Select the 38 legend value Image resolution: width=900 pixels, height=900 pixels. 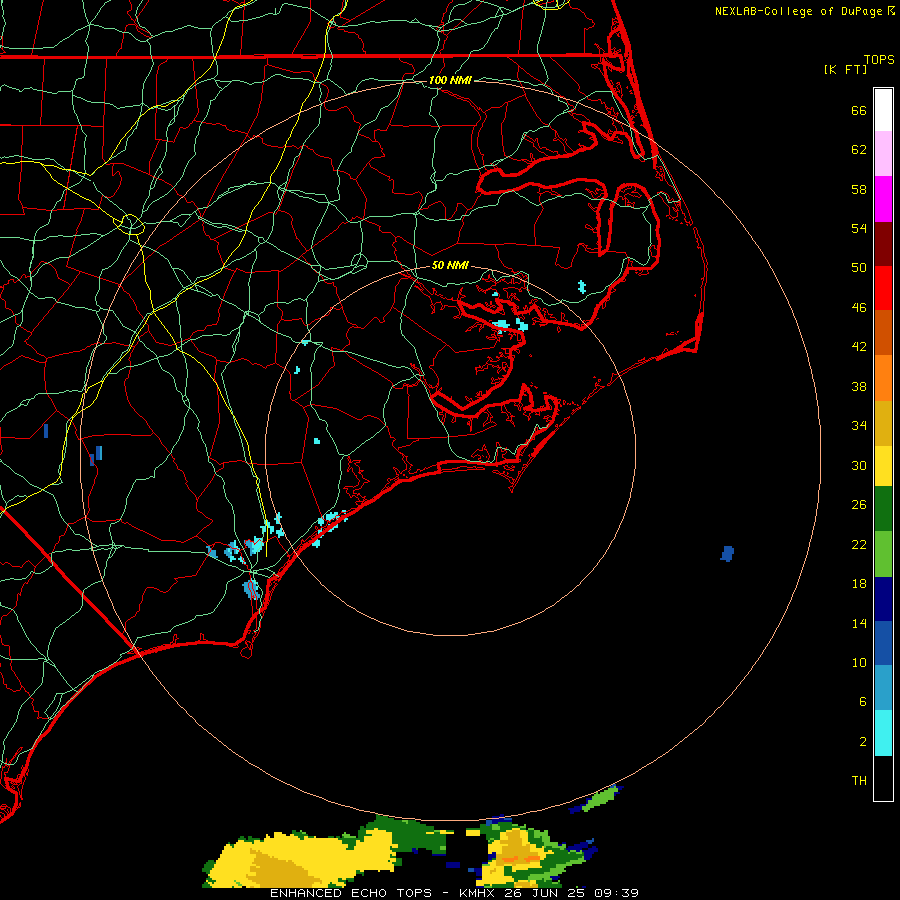pyautogui.click(x=859, y=386)
